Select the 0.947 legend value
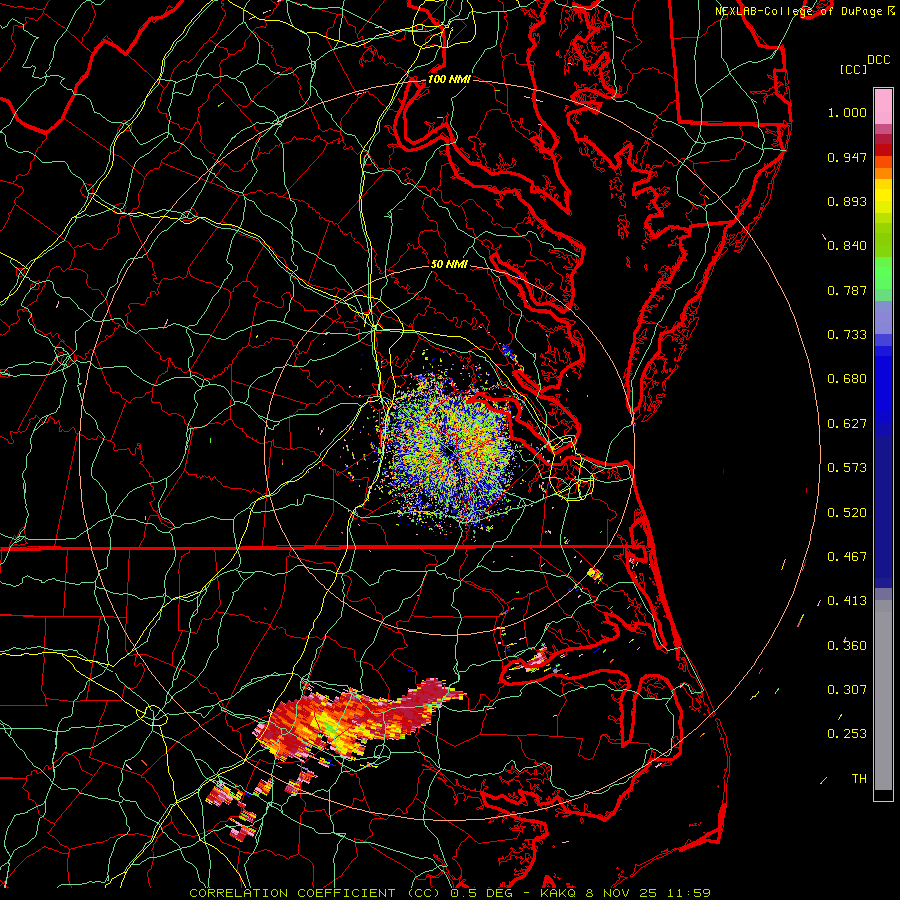This screenshot has width=900, height=900. [x=847, y=157]
